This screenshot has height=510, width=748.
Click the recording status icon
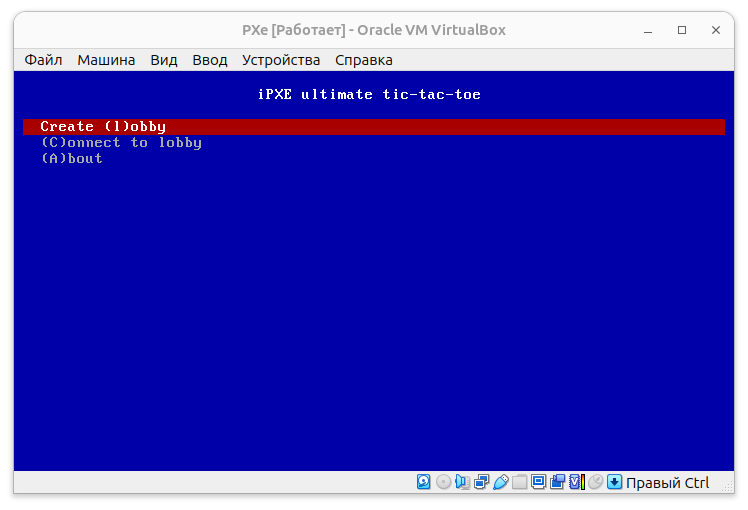(558, 482)
